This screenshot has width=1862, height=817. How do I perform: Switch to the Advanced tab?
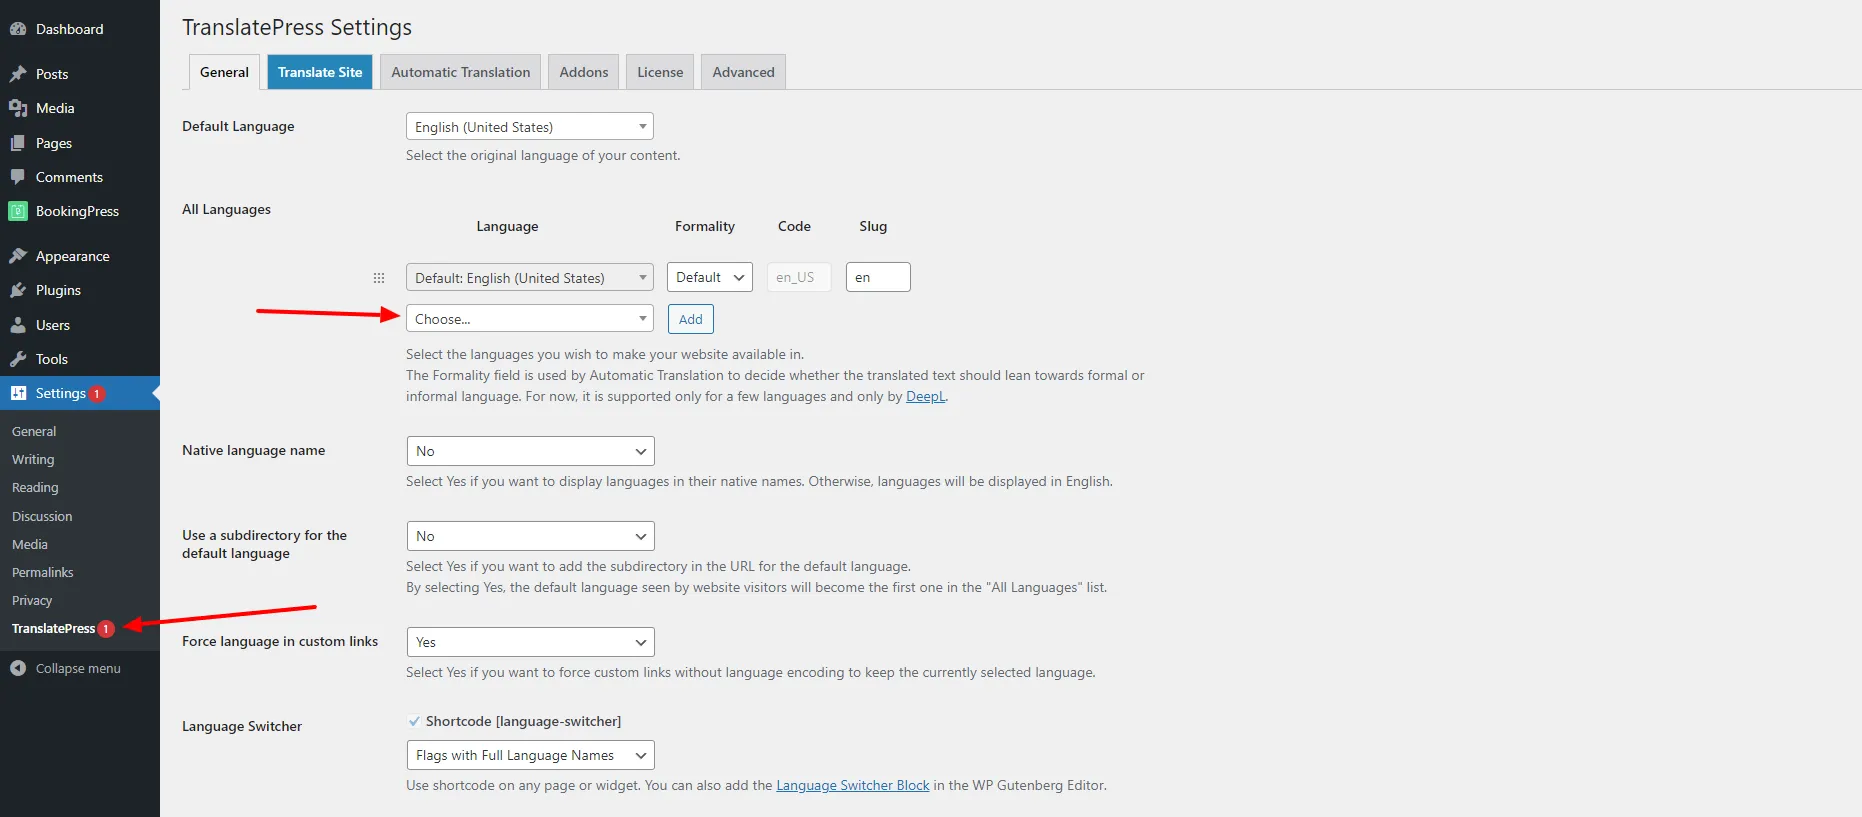tap(743, 72)
